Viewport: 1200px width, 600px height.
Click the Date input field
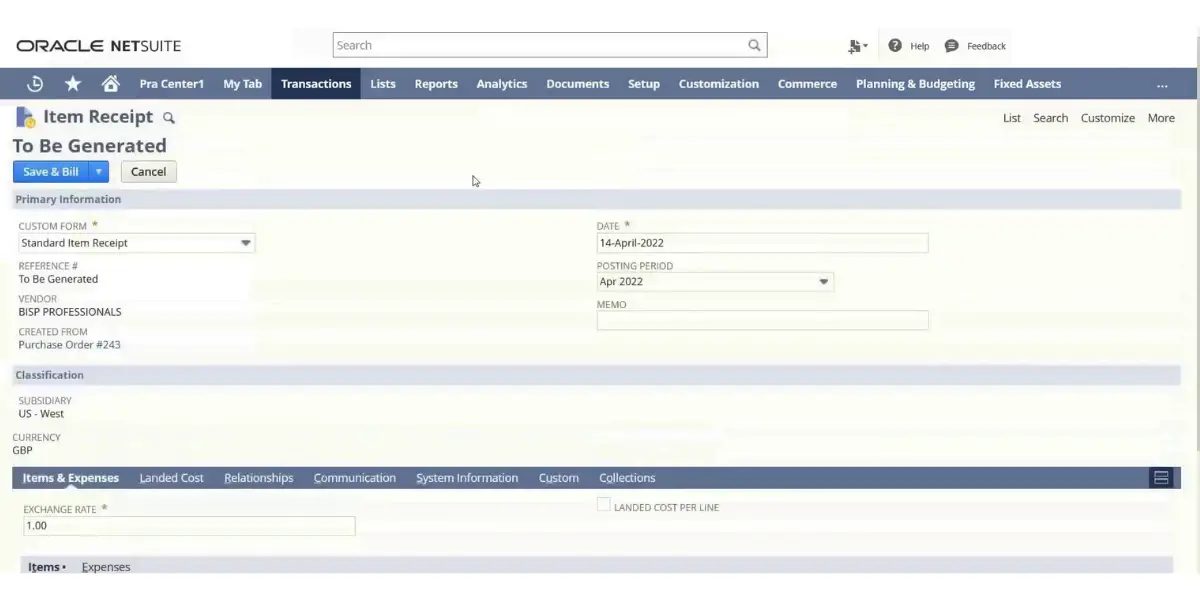tap(762, 243)
